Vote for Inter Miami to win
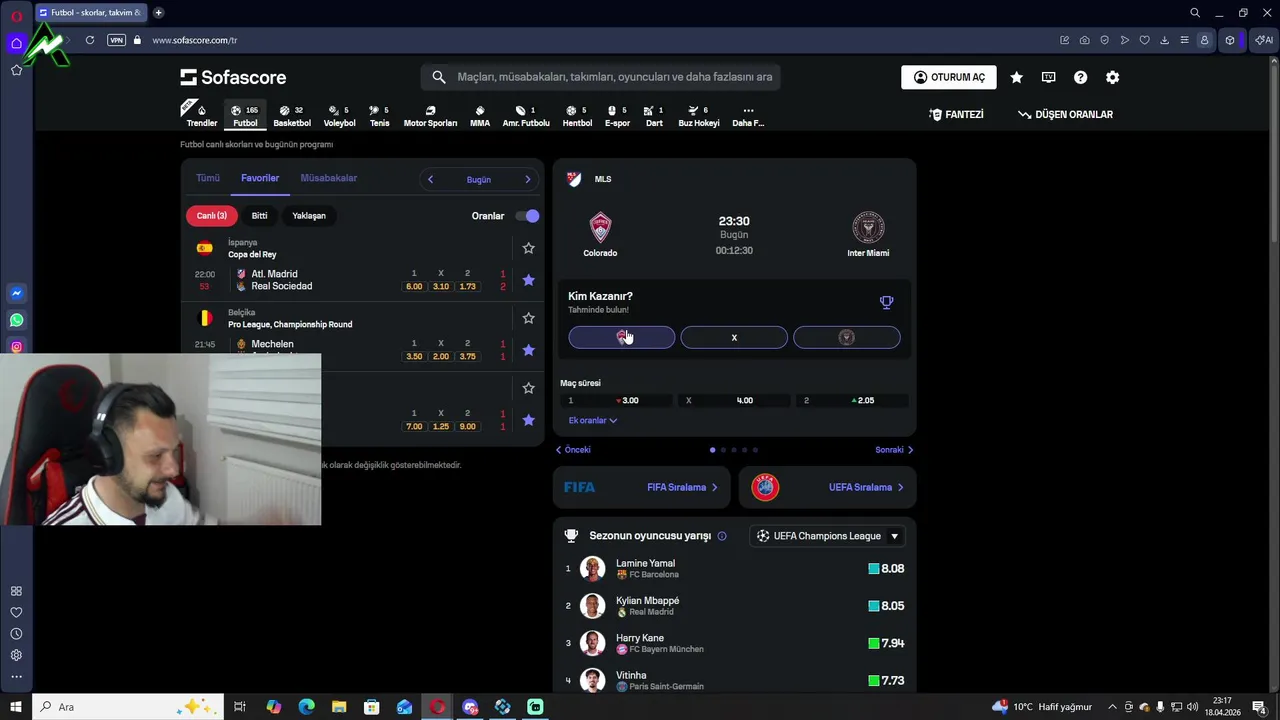 pyautogui.click(x=846, y=338)
